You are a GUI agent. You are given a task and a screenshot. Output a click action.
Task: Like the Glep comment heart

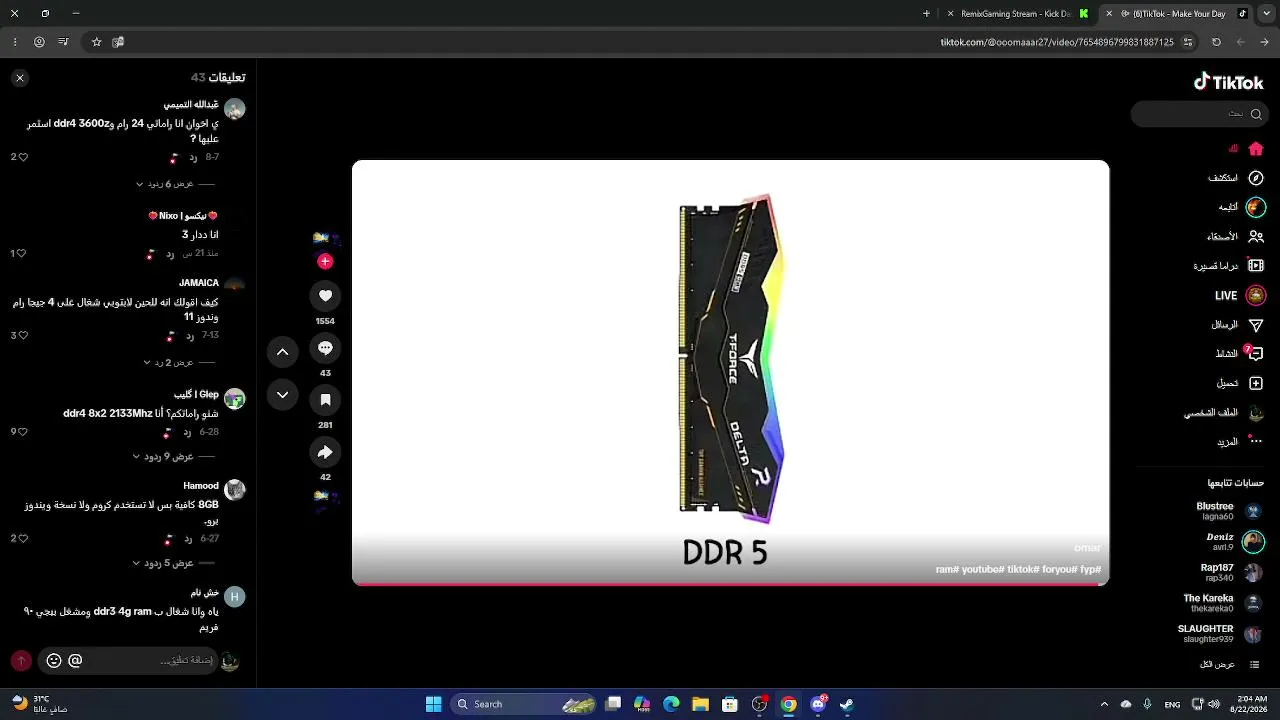(23, 432)
